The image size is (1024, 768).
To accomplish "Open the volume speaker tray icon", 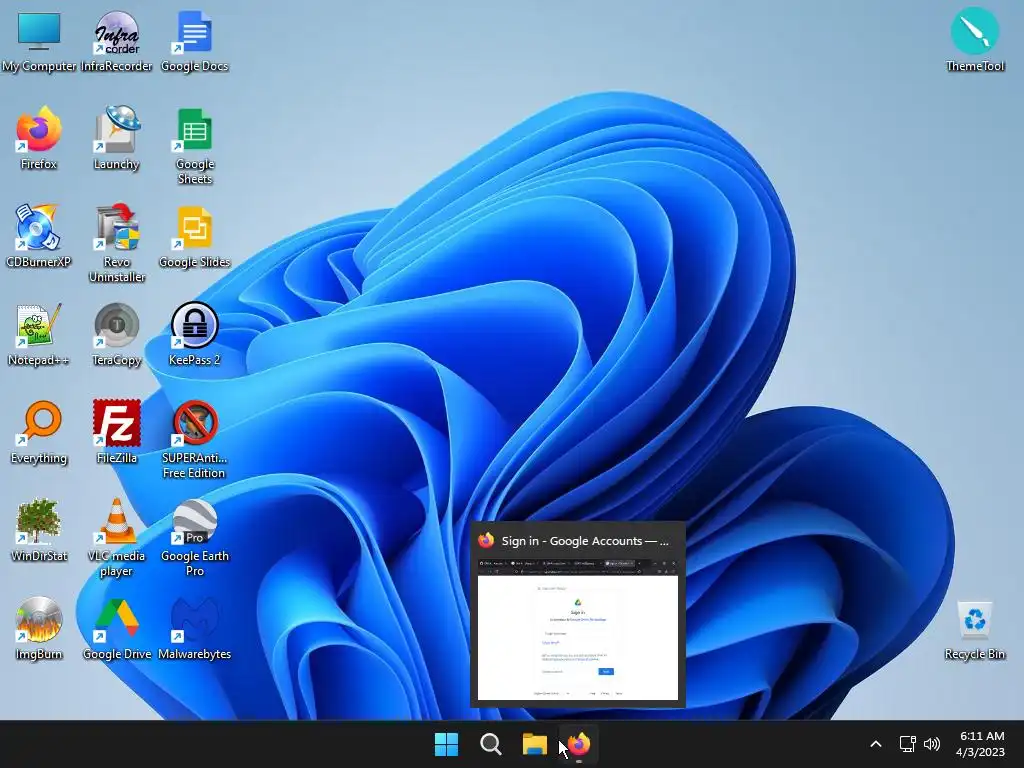I will 932,744.
